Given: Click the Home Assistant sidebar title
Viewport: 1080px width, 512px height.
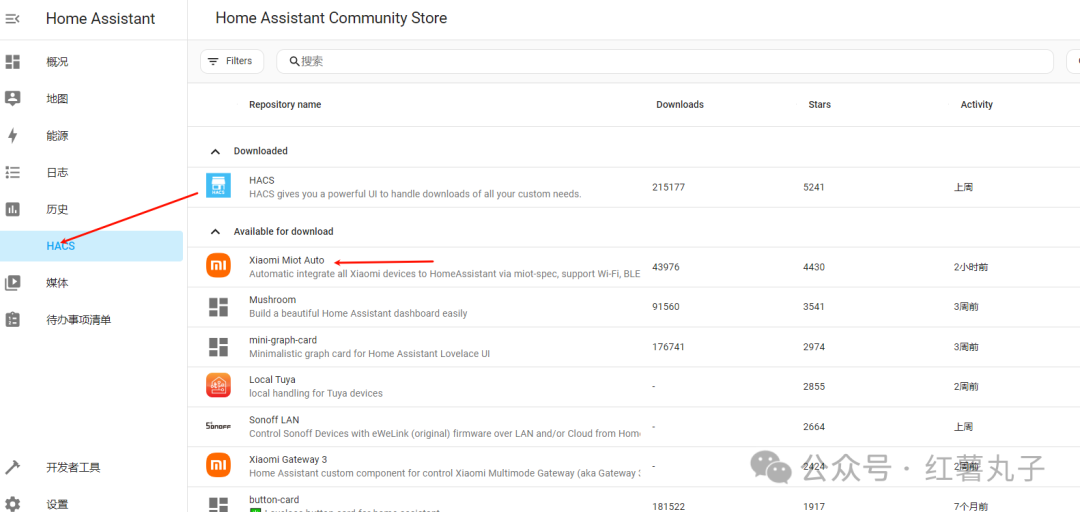Looking at the screenshot, I should click(101, 19).
